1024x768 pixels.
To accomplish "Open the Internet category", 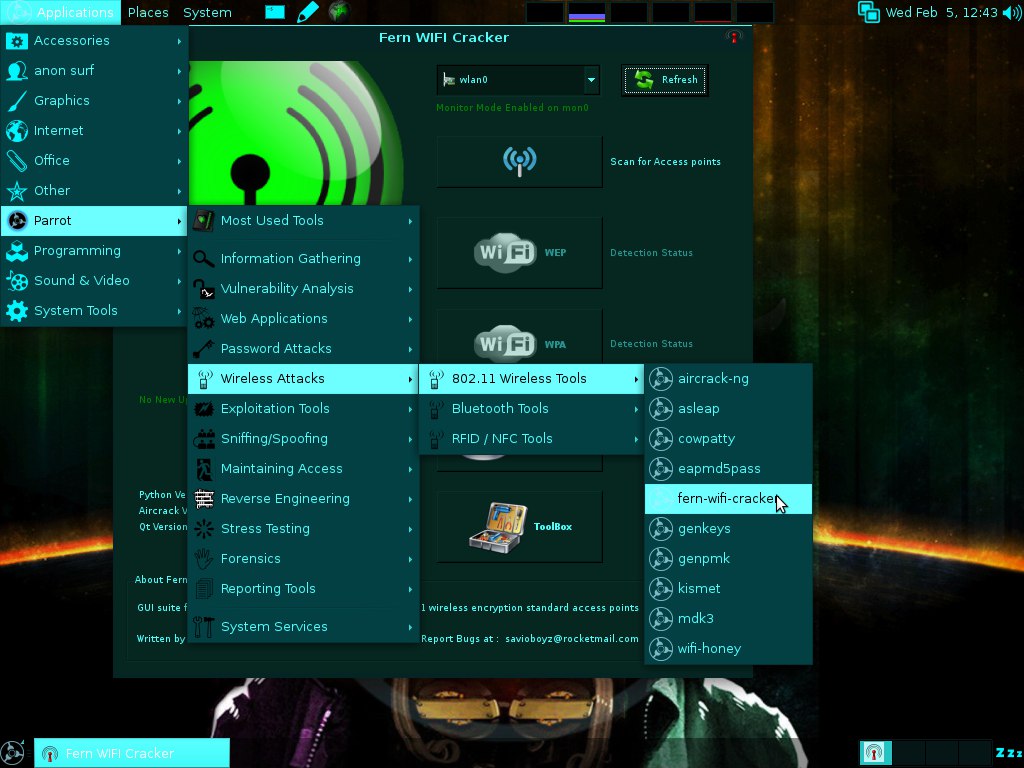I will 94,131.
